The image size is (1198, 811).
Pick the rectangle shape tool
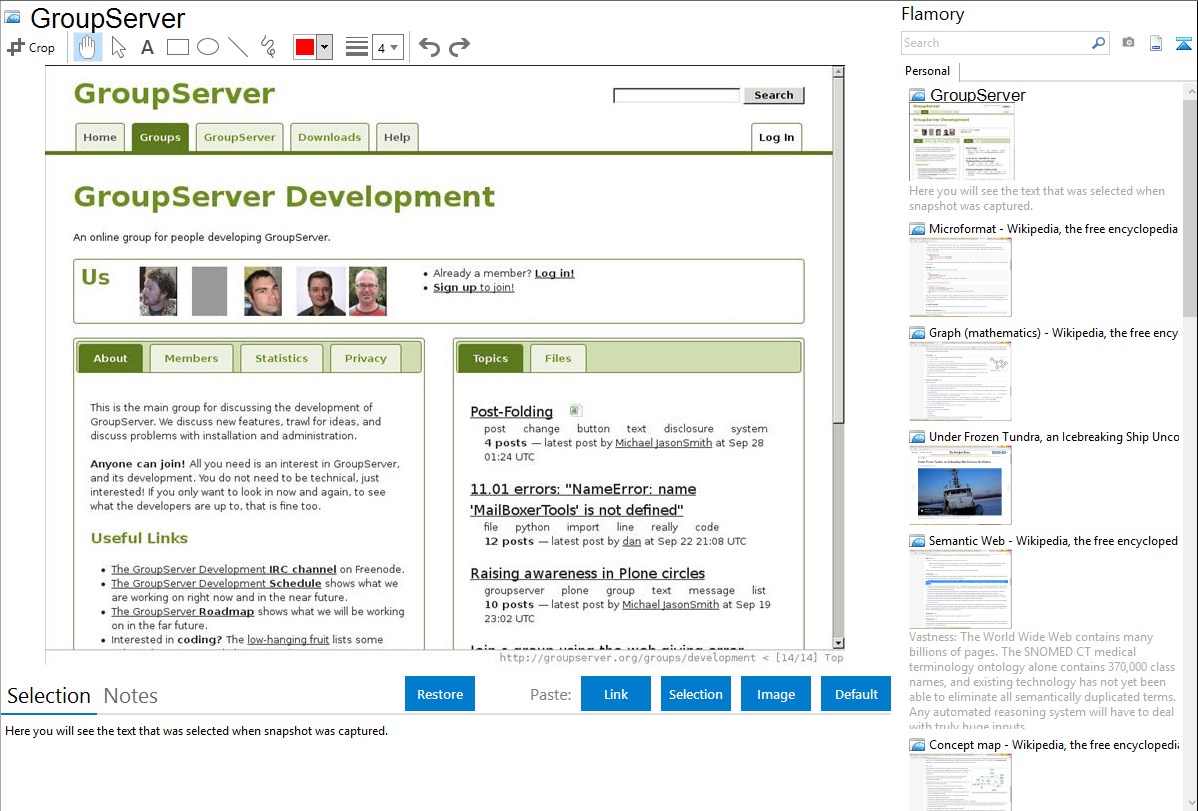point(177,47)
